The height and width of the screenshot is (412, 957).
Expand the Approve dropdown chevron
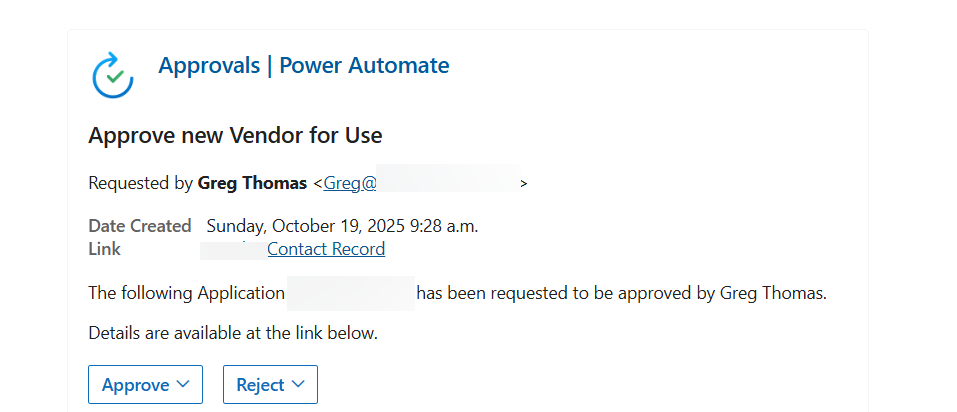click(x=183, y=385)
